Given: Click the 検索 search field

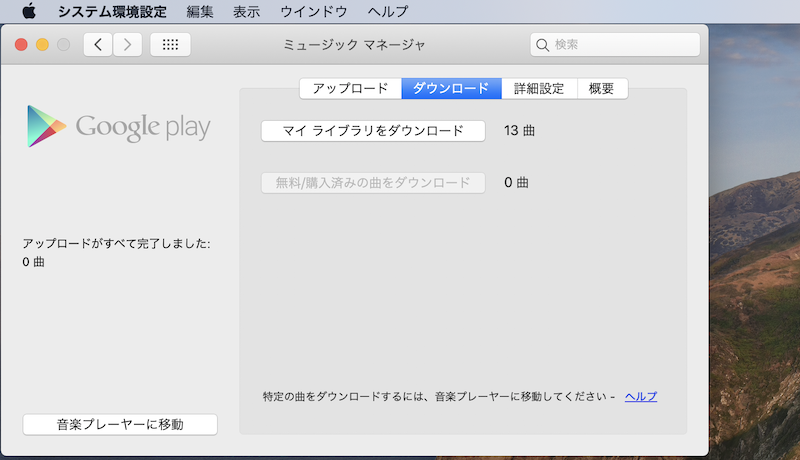Looking at the screenshot, I should point(615,44).
